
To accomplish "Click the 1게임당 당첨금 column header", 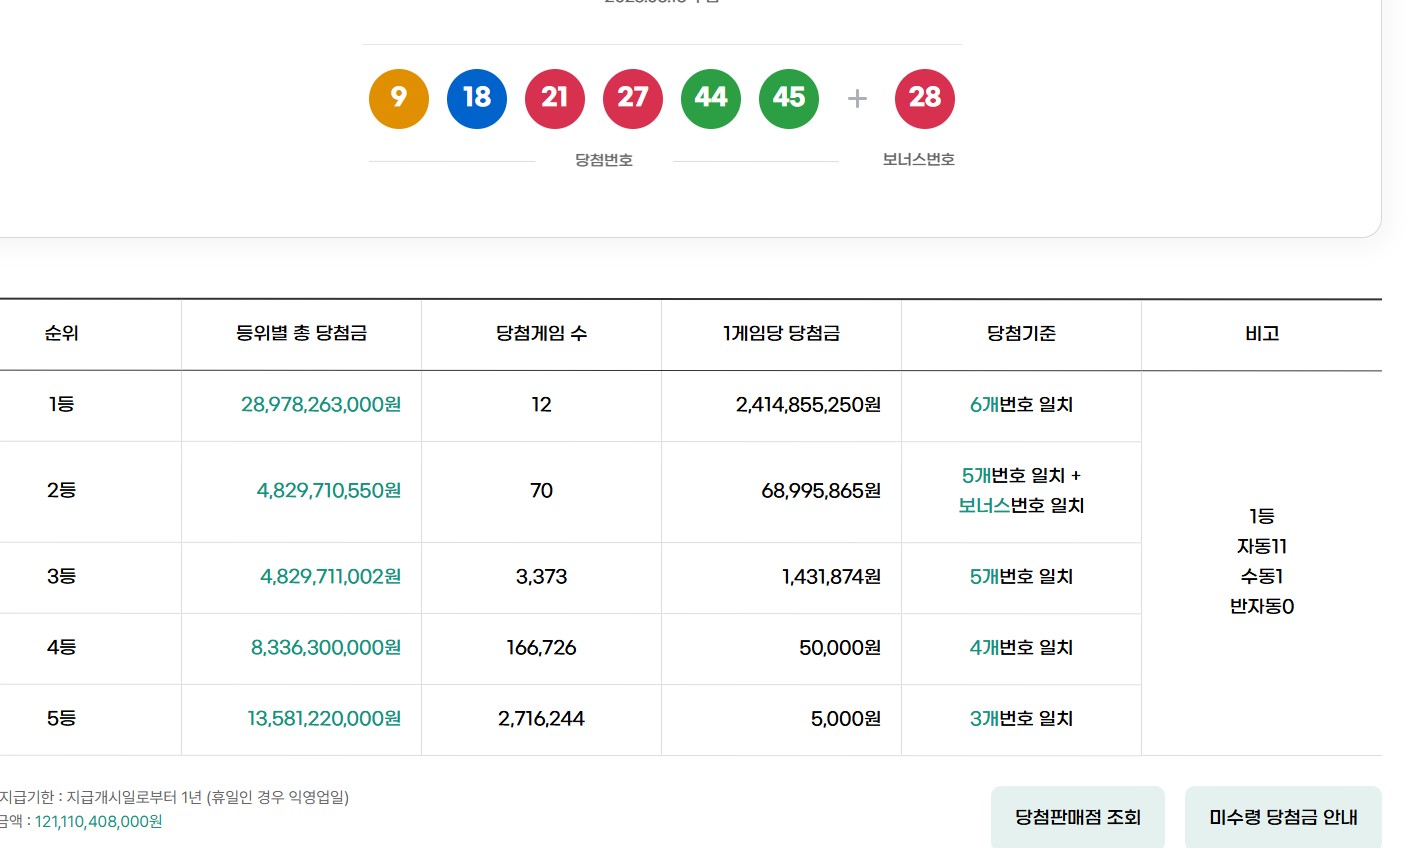I will coord(781,334).
